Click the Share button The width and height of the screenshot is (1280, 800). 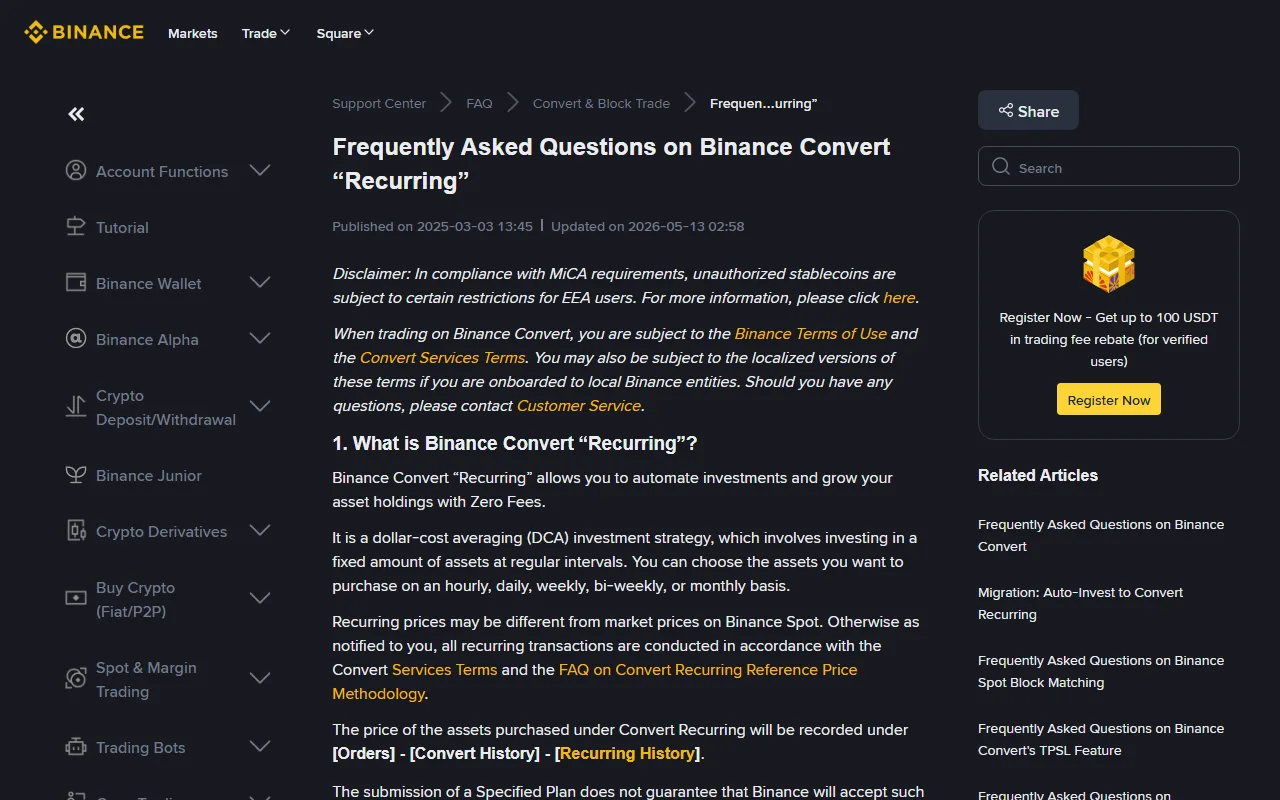pos(1028,111)
